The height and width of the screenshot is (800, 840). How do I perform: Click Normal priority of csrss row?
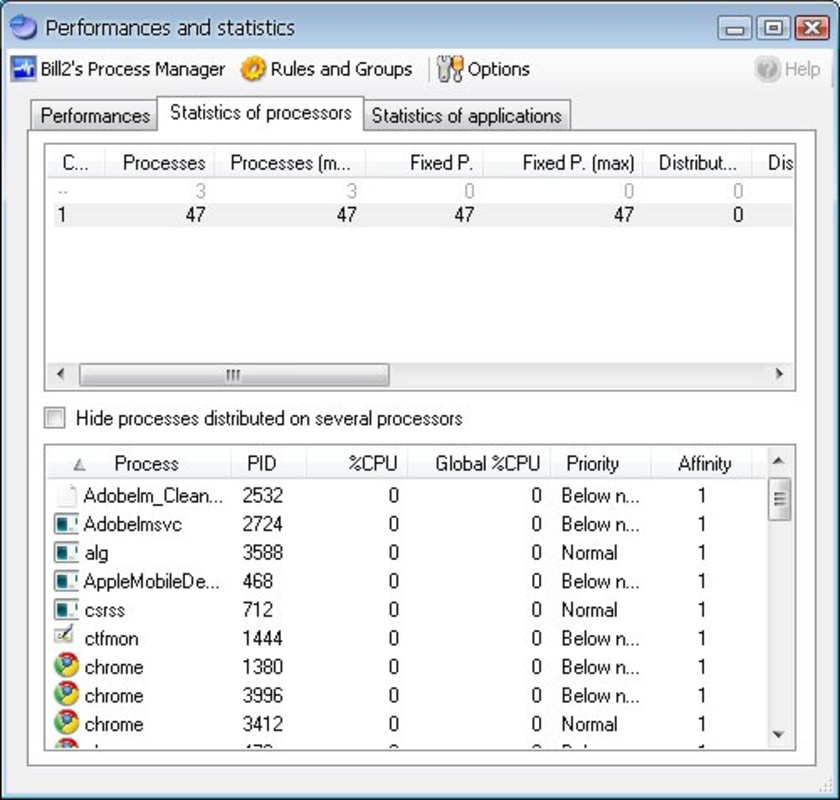point(589,610)
